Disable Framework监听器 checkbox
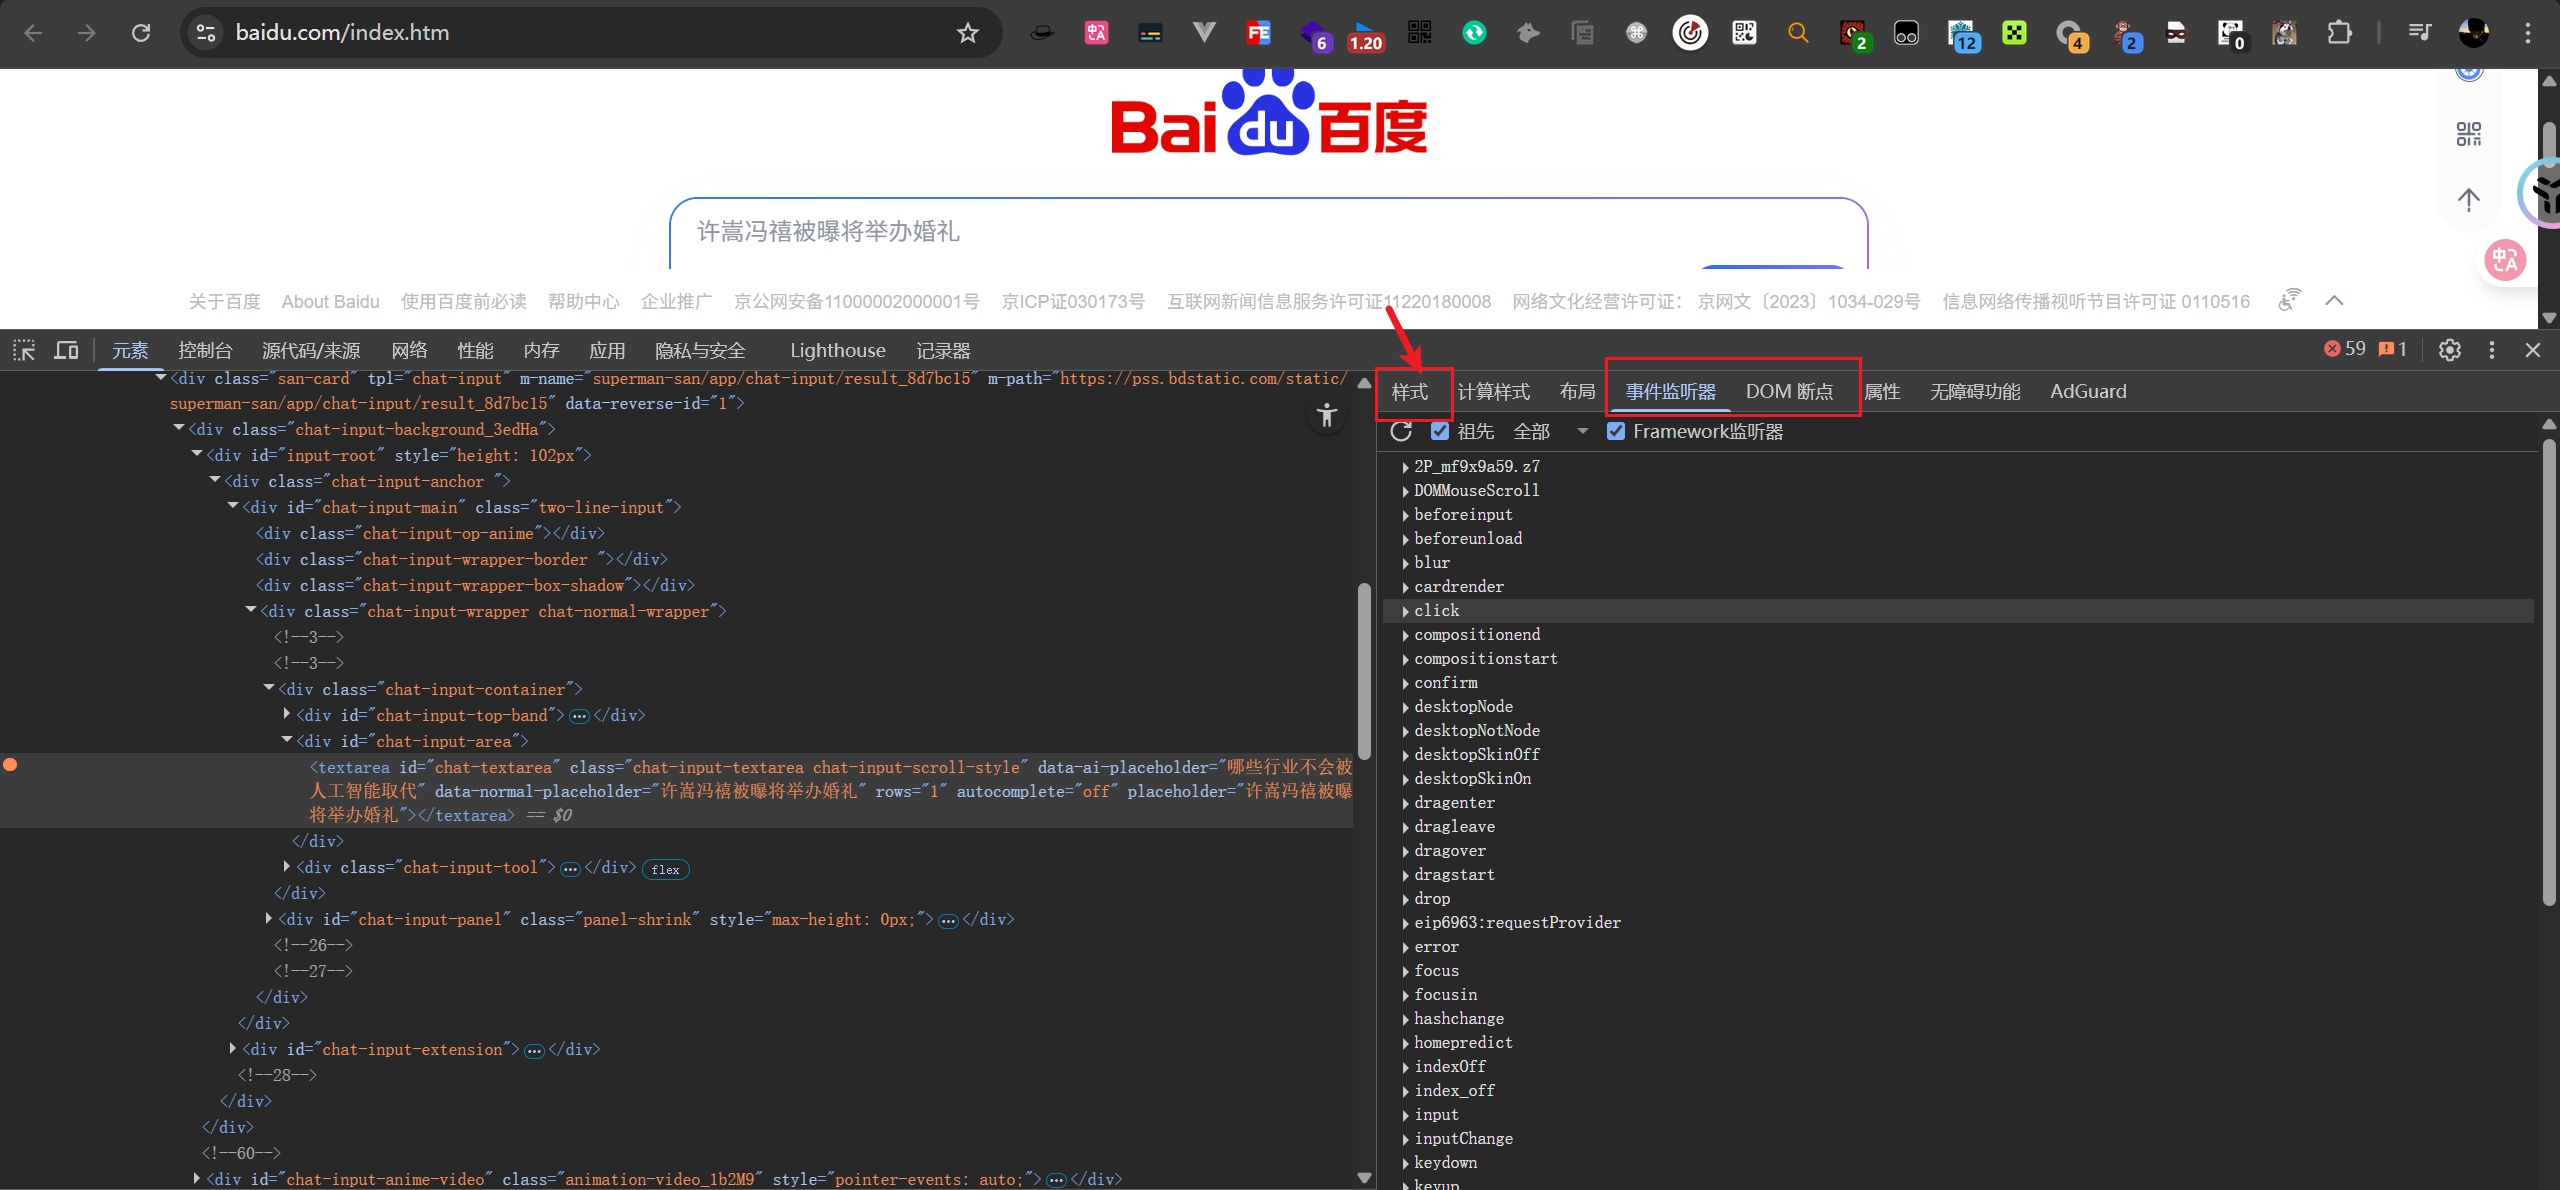This screenshot has height=1190, width=2560. click(1616, 431)
